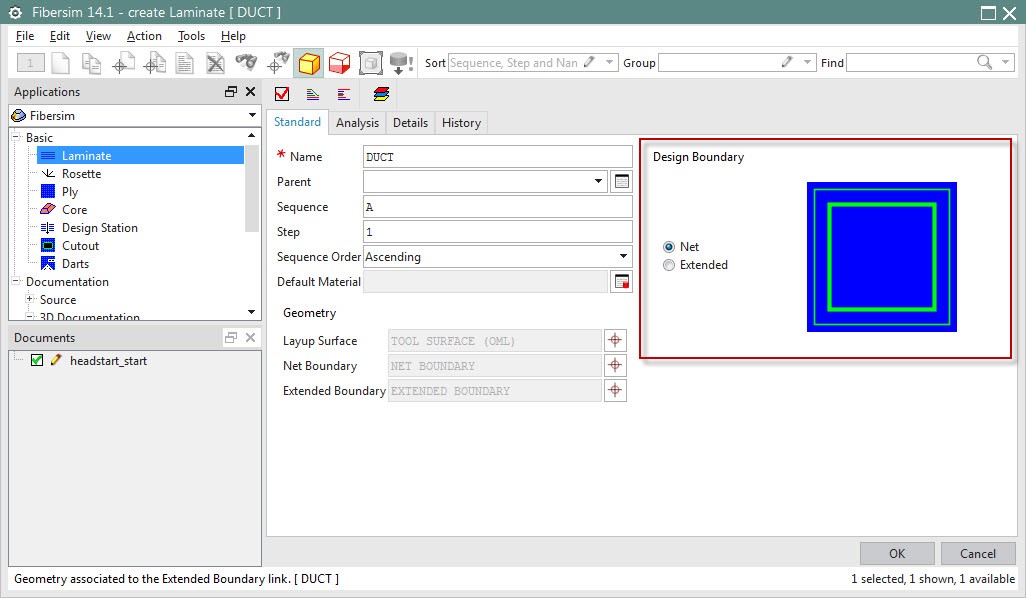Viewport: 1026px width, 598px height.
Task: Open the Tools menu
Action: (x=191, y=35)
